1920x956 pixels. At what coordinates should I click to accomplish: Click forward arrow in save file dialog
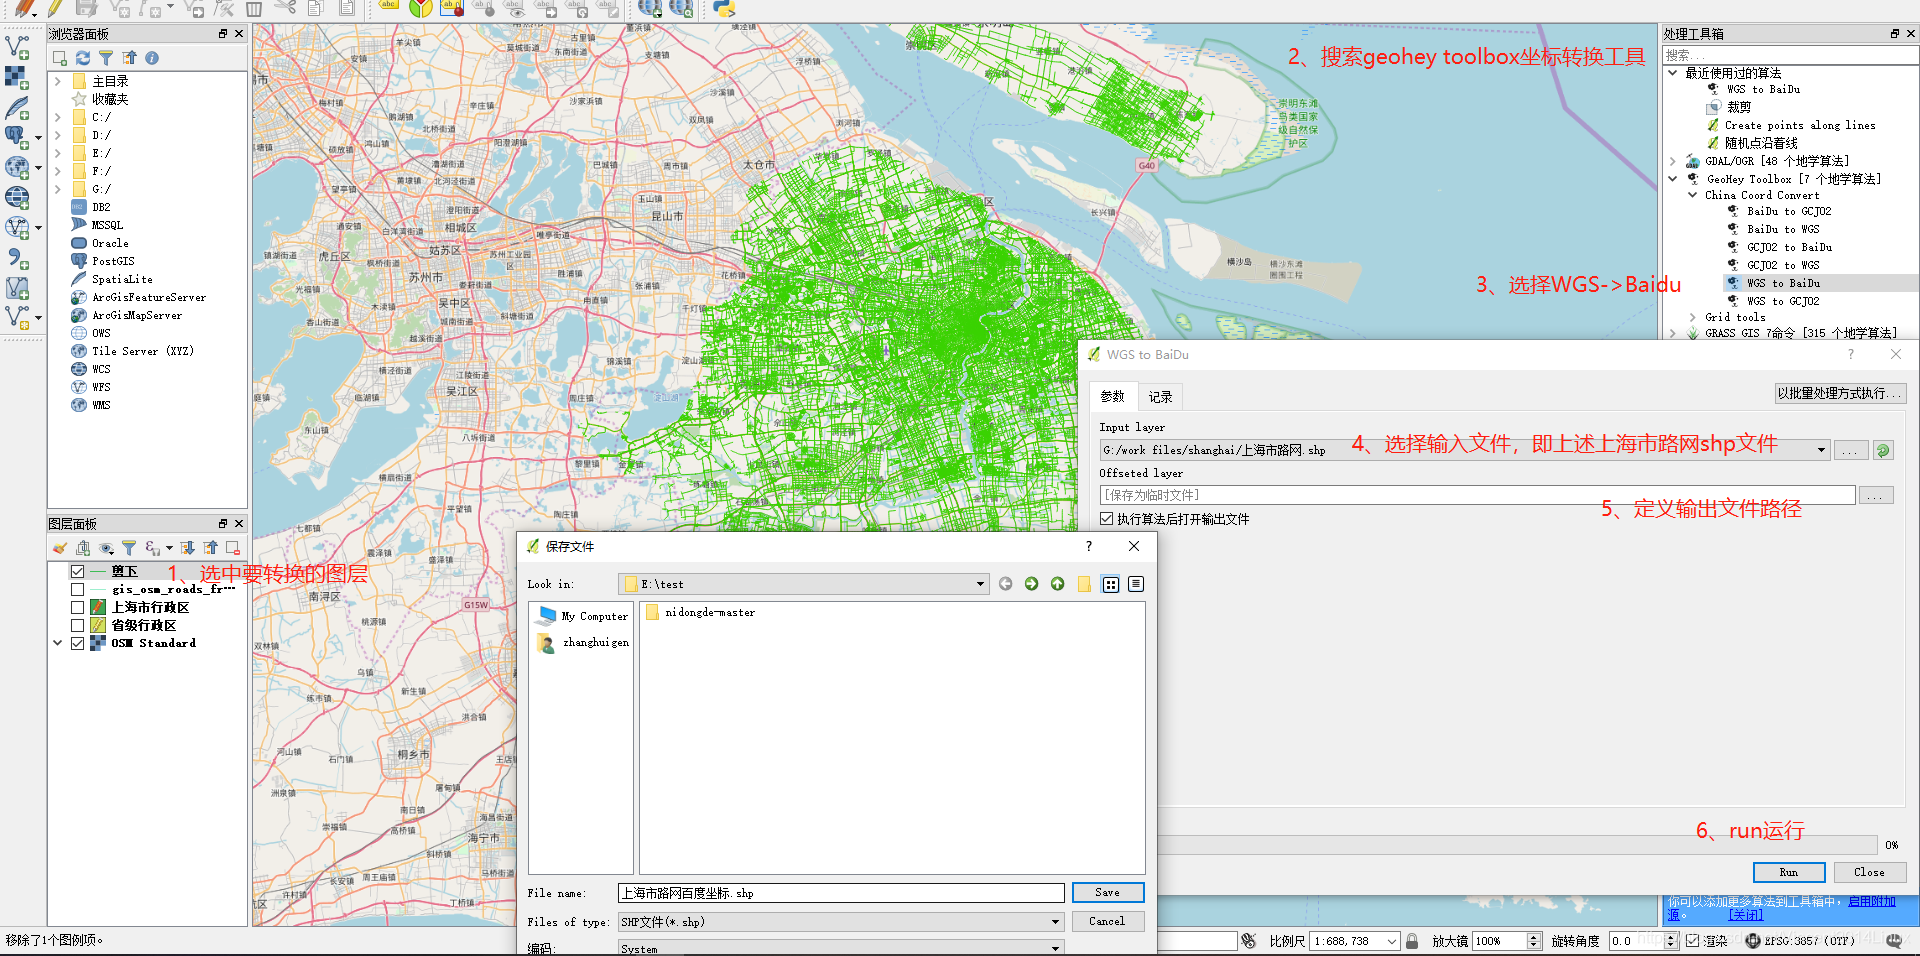click(1031, 584)
